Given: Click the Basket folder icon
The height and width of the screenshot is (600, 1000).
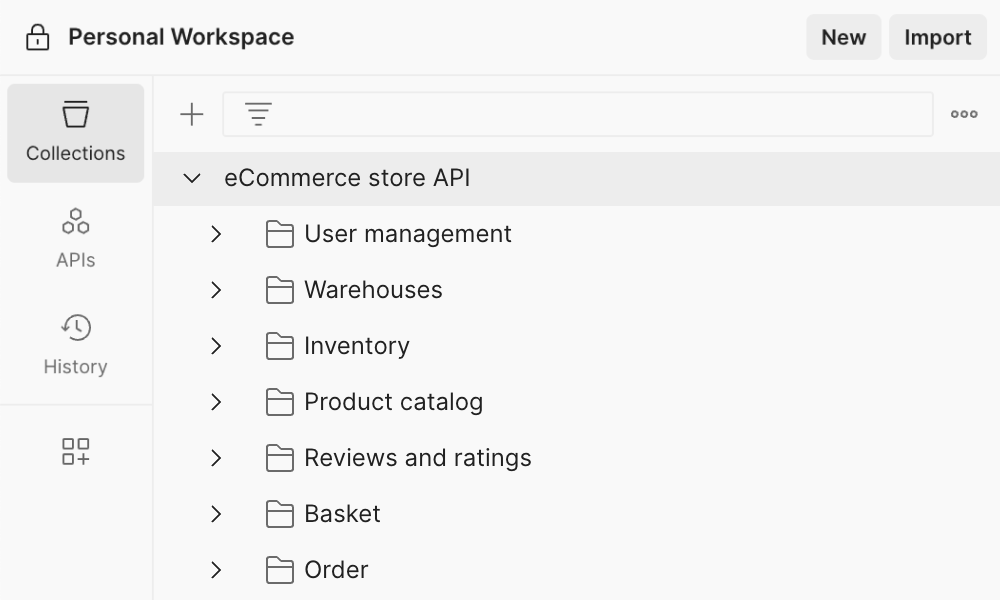Looking at the screenshot, I should 280,514.
